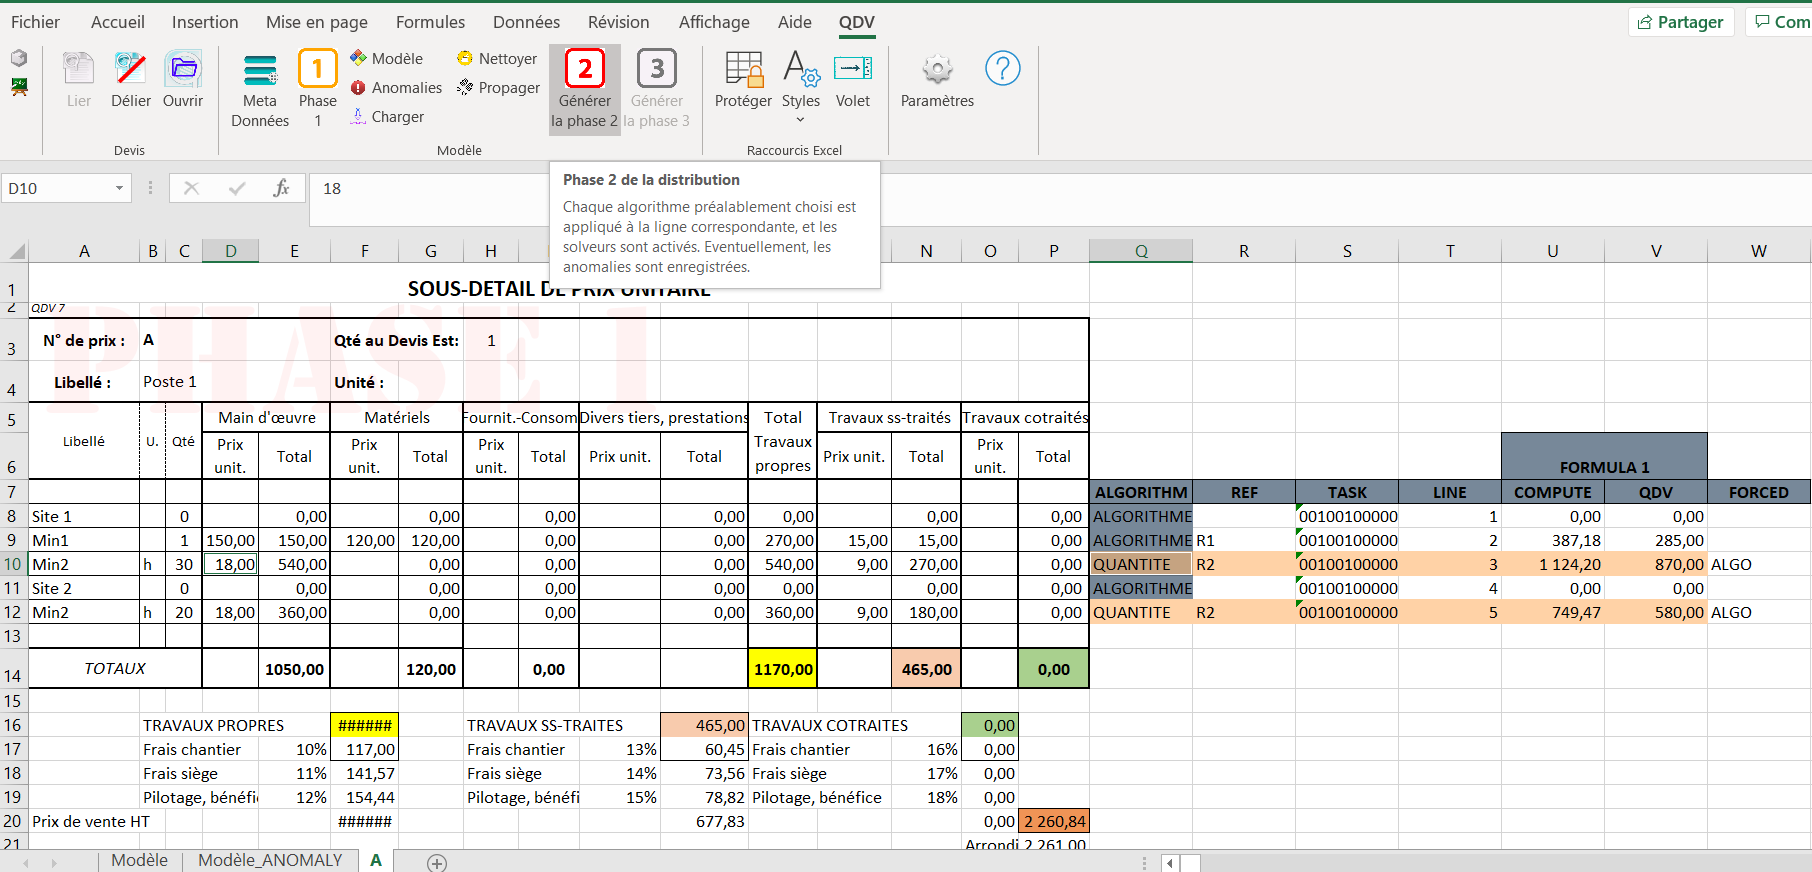Open the help question mark icon
1812x872 pixels.
coord(1002,68)
